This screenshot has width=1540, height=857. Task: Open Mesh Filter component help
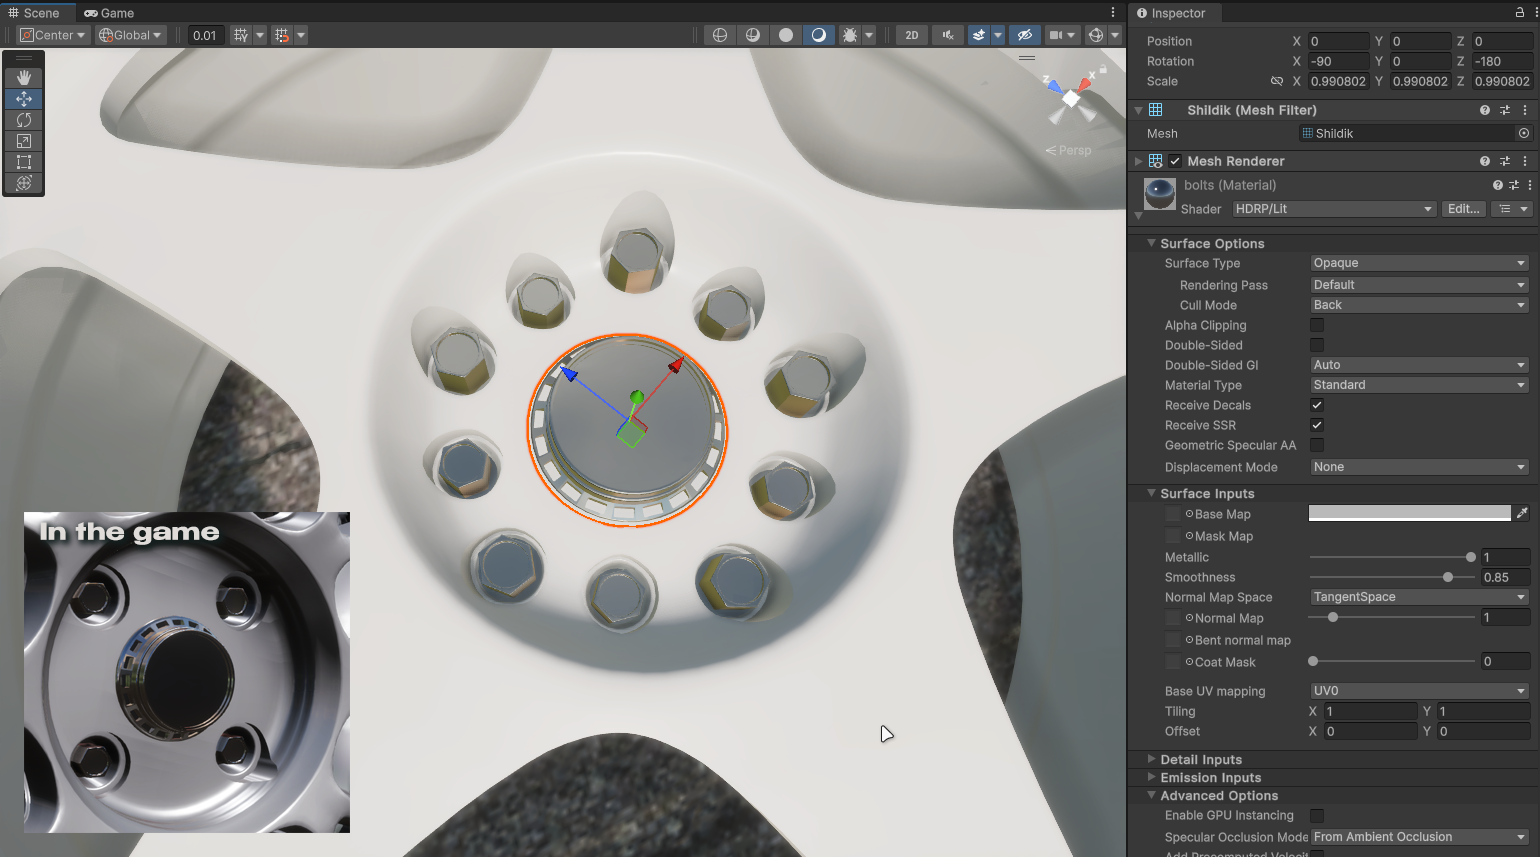[x=1485, y=110]
